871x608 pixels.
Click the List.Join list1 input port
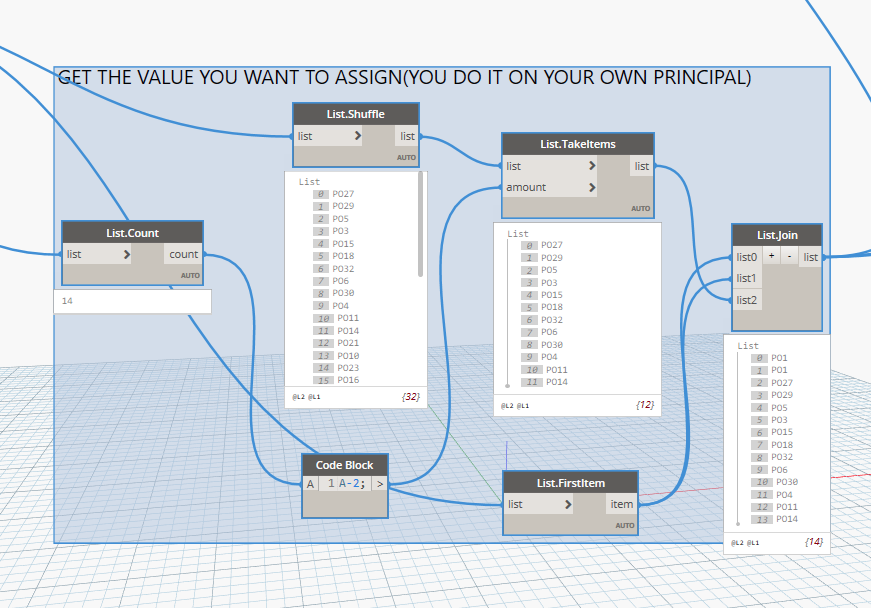pyautogui.click(x=746, y=278)
